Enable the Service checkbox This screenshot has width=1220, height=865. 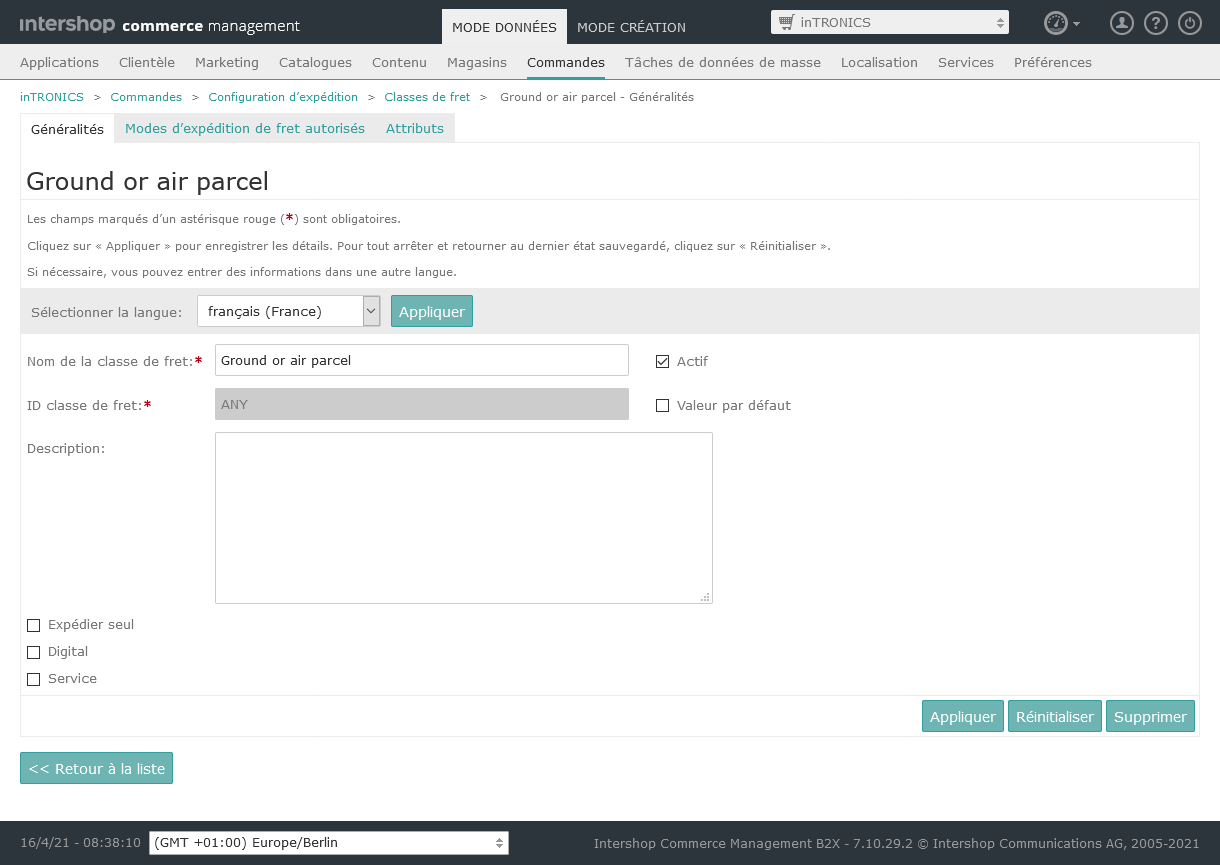[34, 679]
